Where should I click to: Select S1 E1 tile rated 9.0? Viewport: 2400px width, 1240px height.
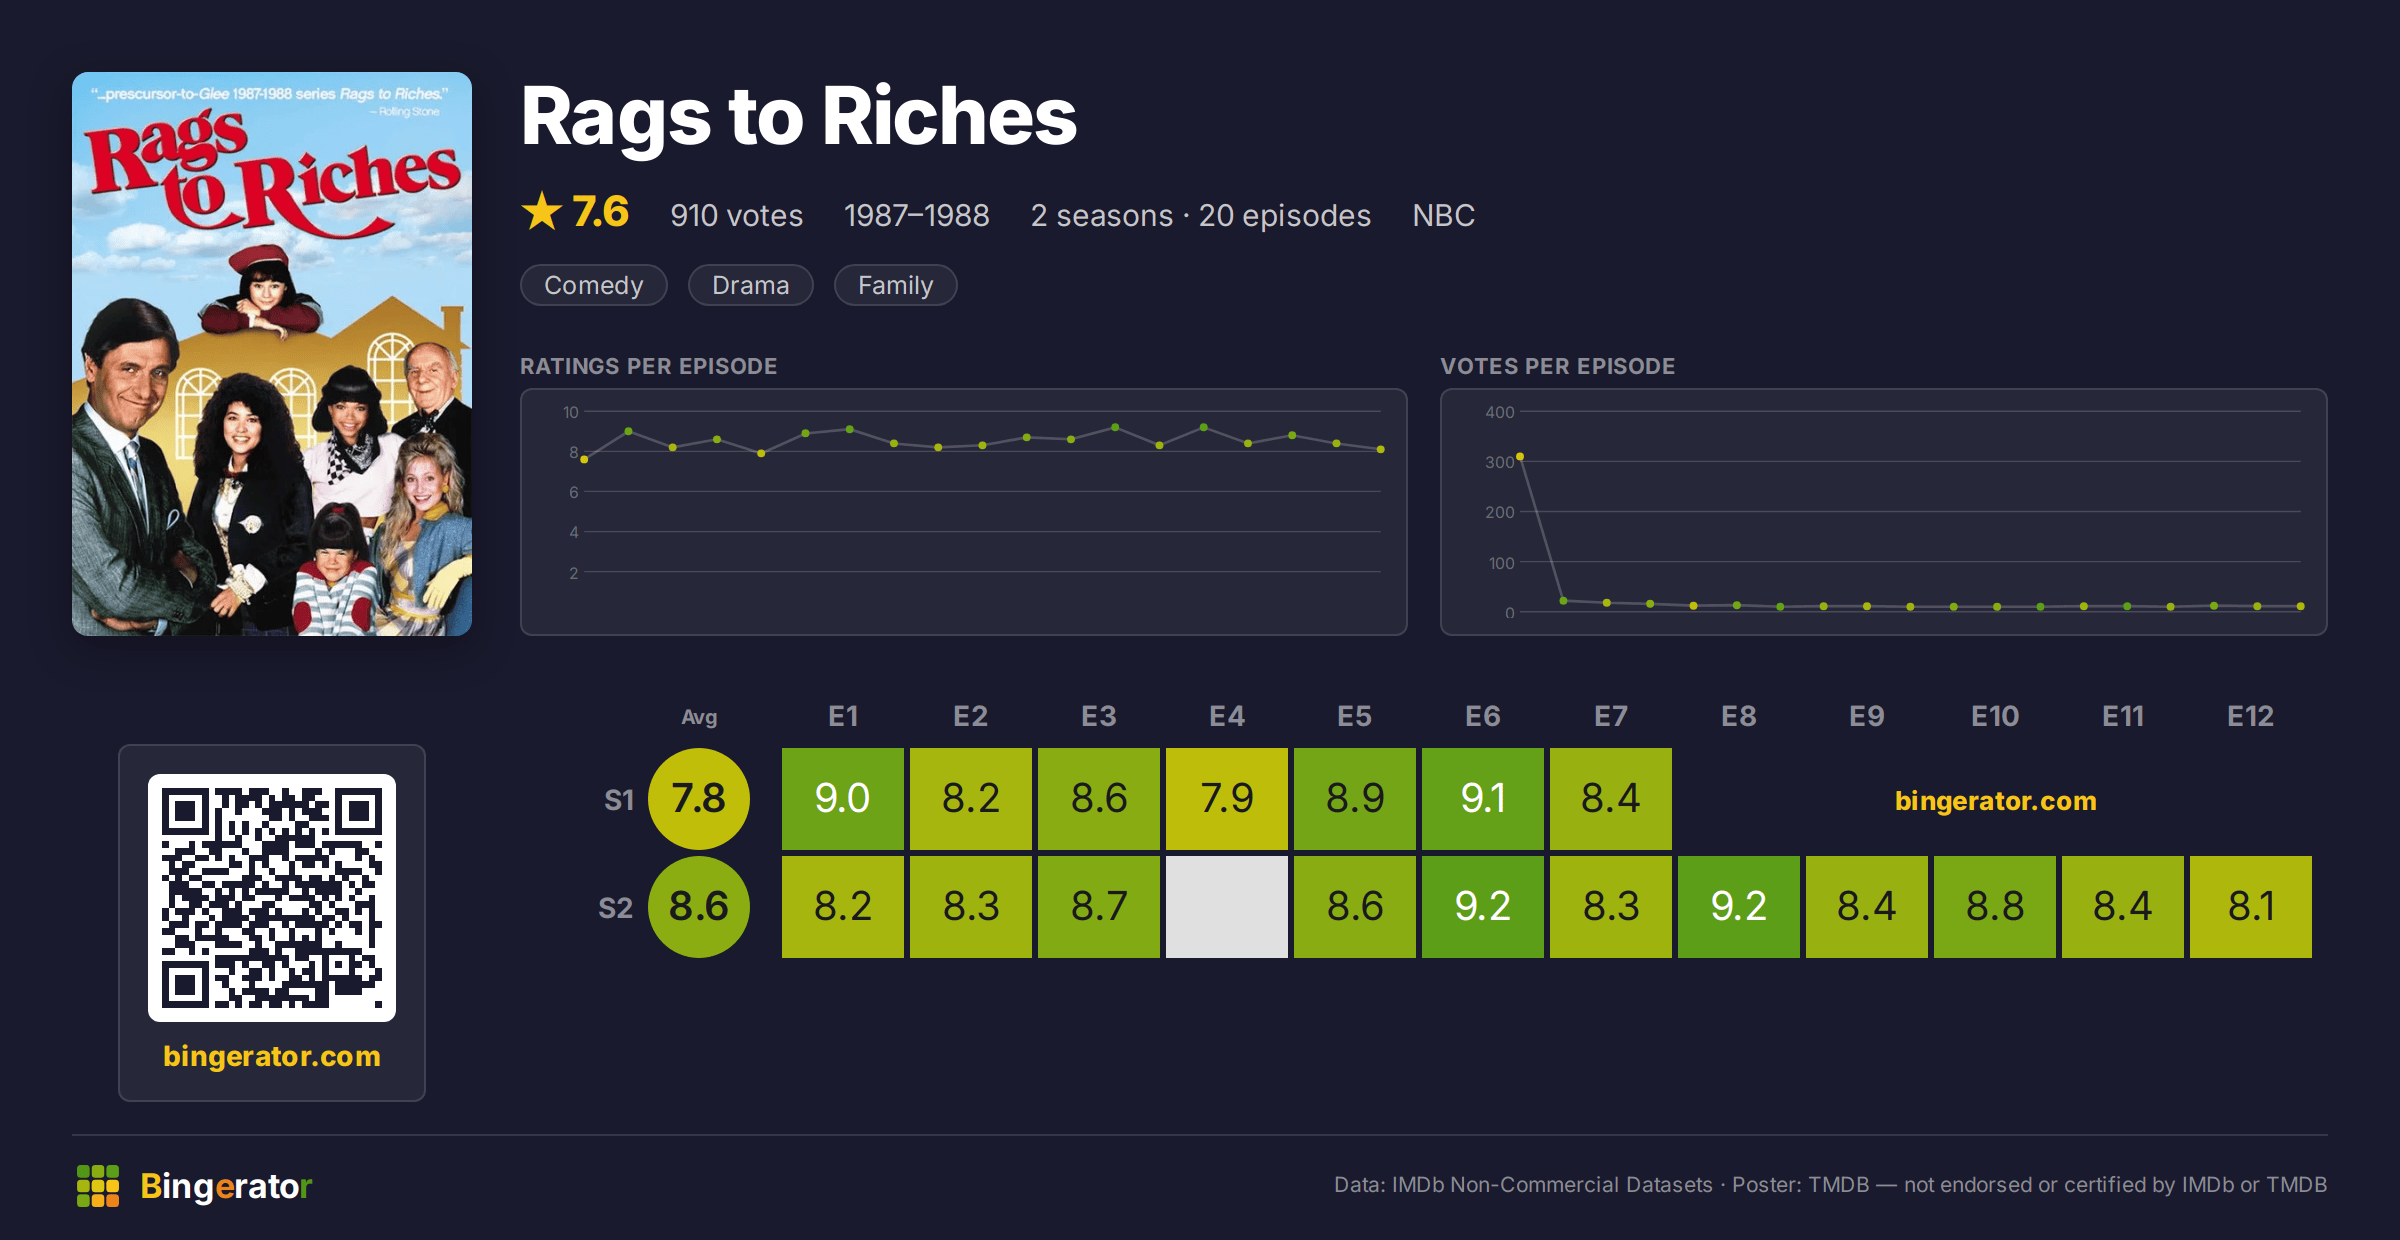843,799
